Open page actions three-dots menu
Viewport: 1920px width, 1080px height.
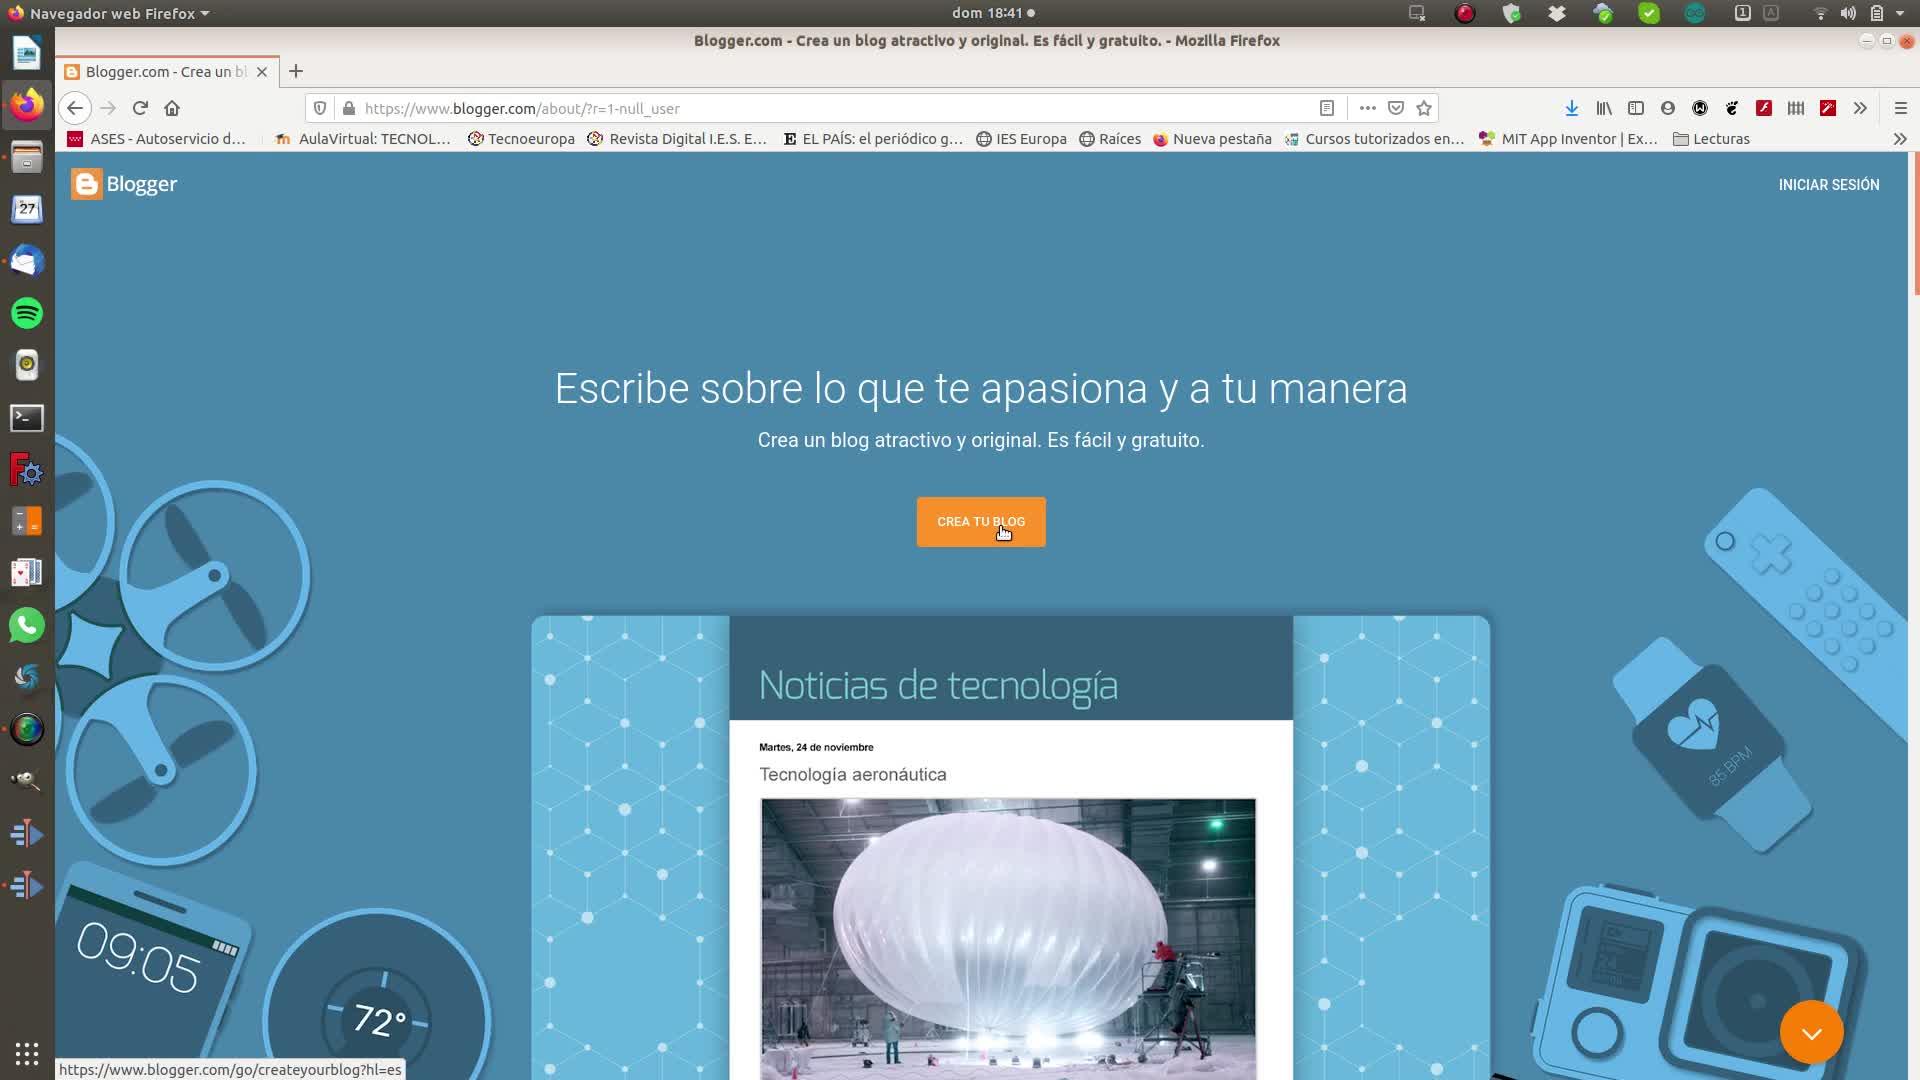point(1367,108)
